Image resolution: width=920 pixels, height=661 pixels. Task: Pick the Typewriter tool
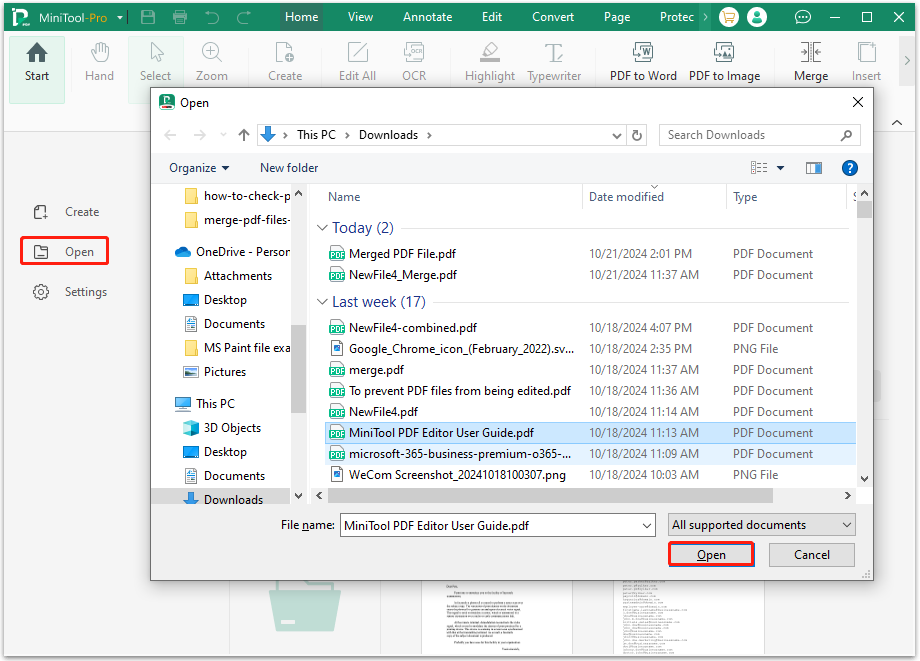(554, 62)
